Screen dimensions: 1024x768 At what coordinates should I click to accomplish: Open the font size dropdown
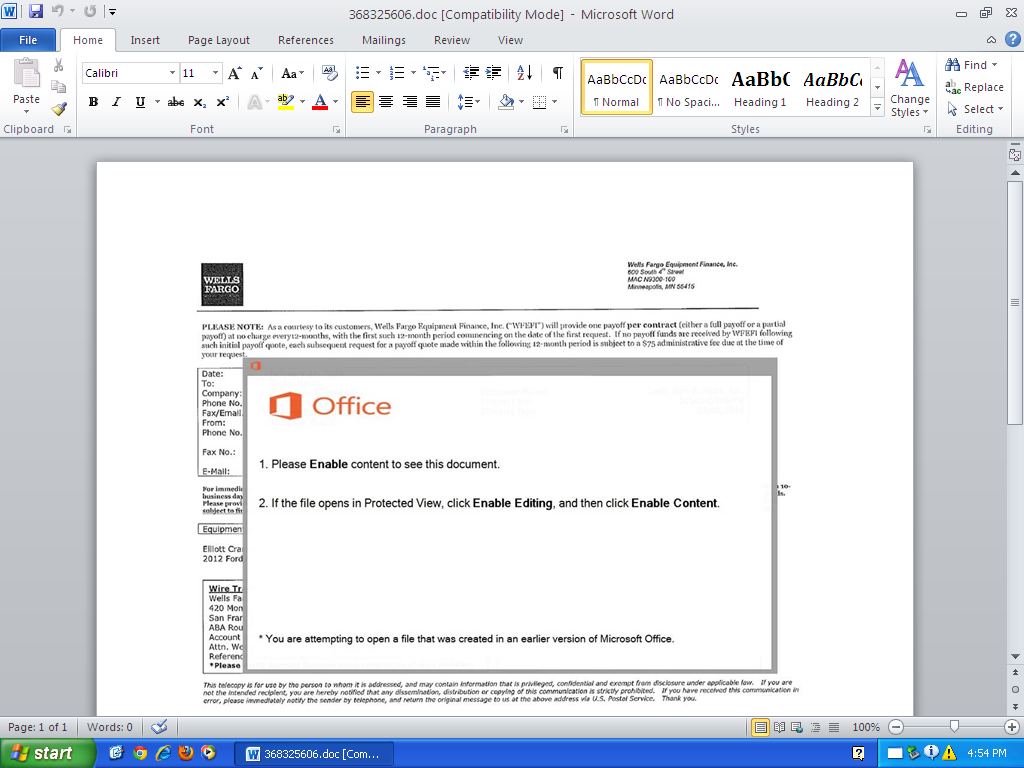(216, 72)
